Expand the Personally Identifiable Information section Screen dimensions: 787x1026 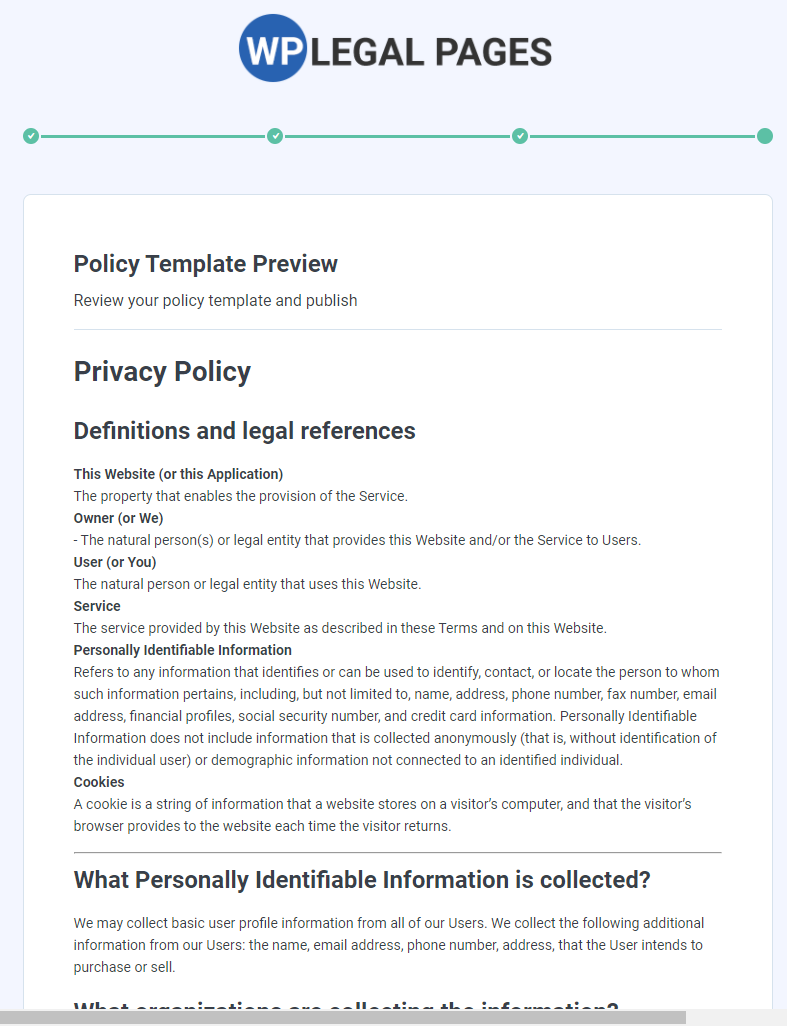tap(182, 650)
